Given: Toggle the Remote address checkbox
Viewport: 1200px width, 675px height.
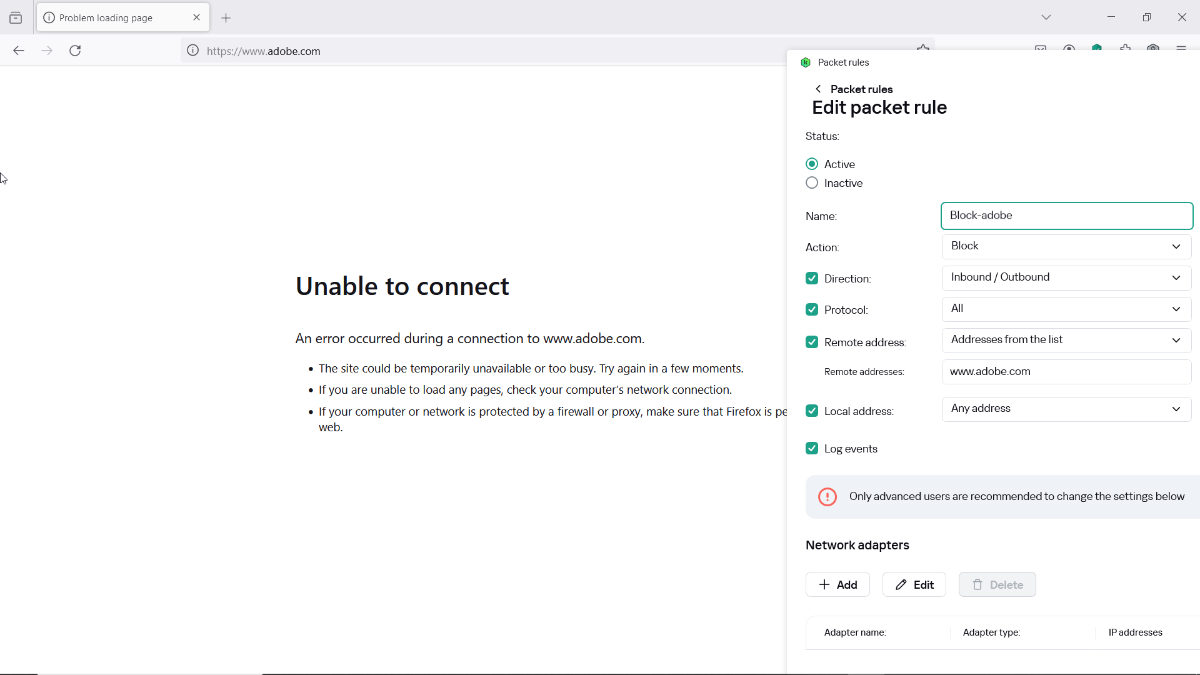Looking at the screenshot, I should (812, 342).
